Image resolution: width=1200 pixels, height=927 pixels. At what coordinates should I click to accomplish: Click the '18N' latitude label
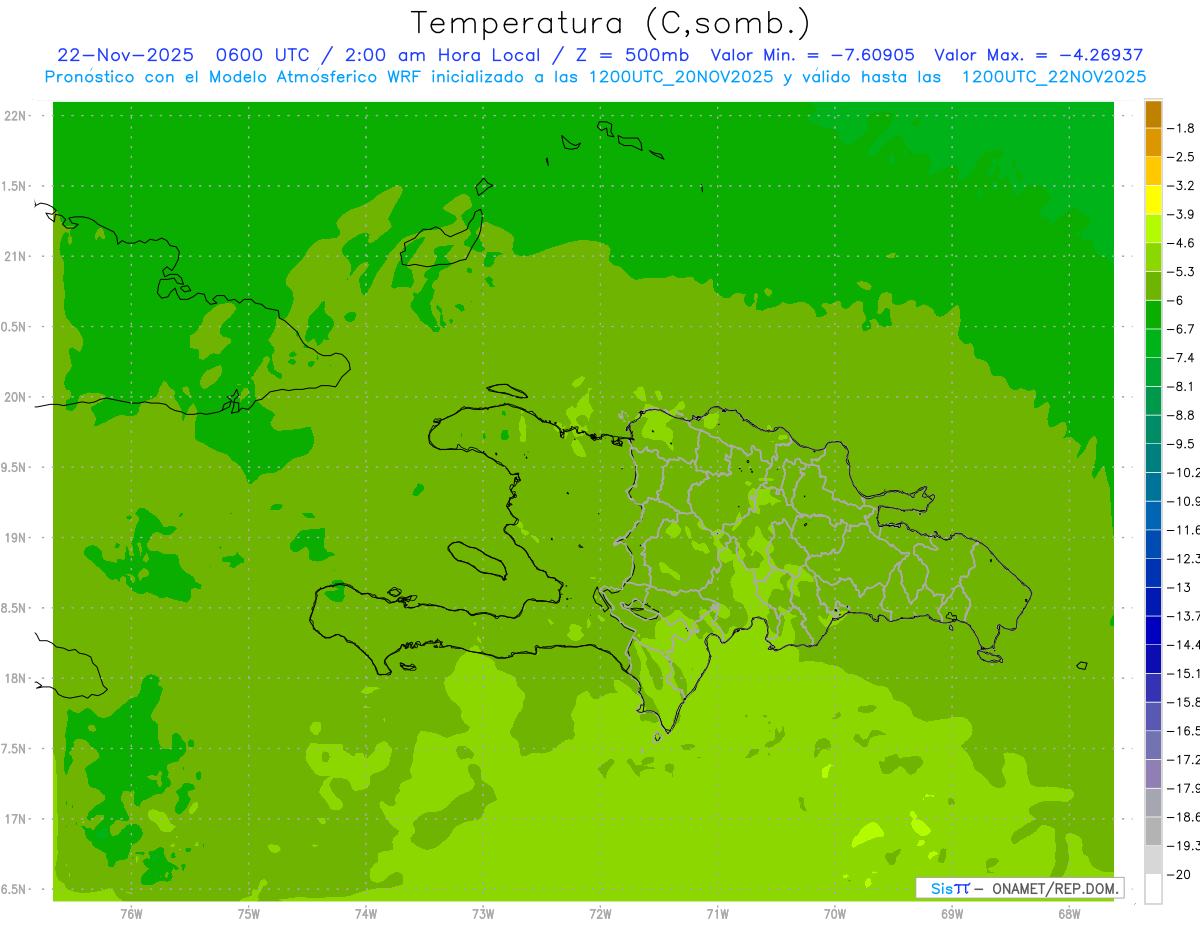[16, 678]
